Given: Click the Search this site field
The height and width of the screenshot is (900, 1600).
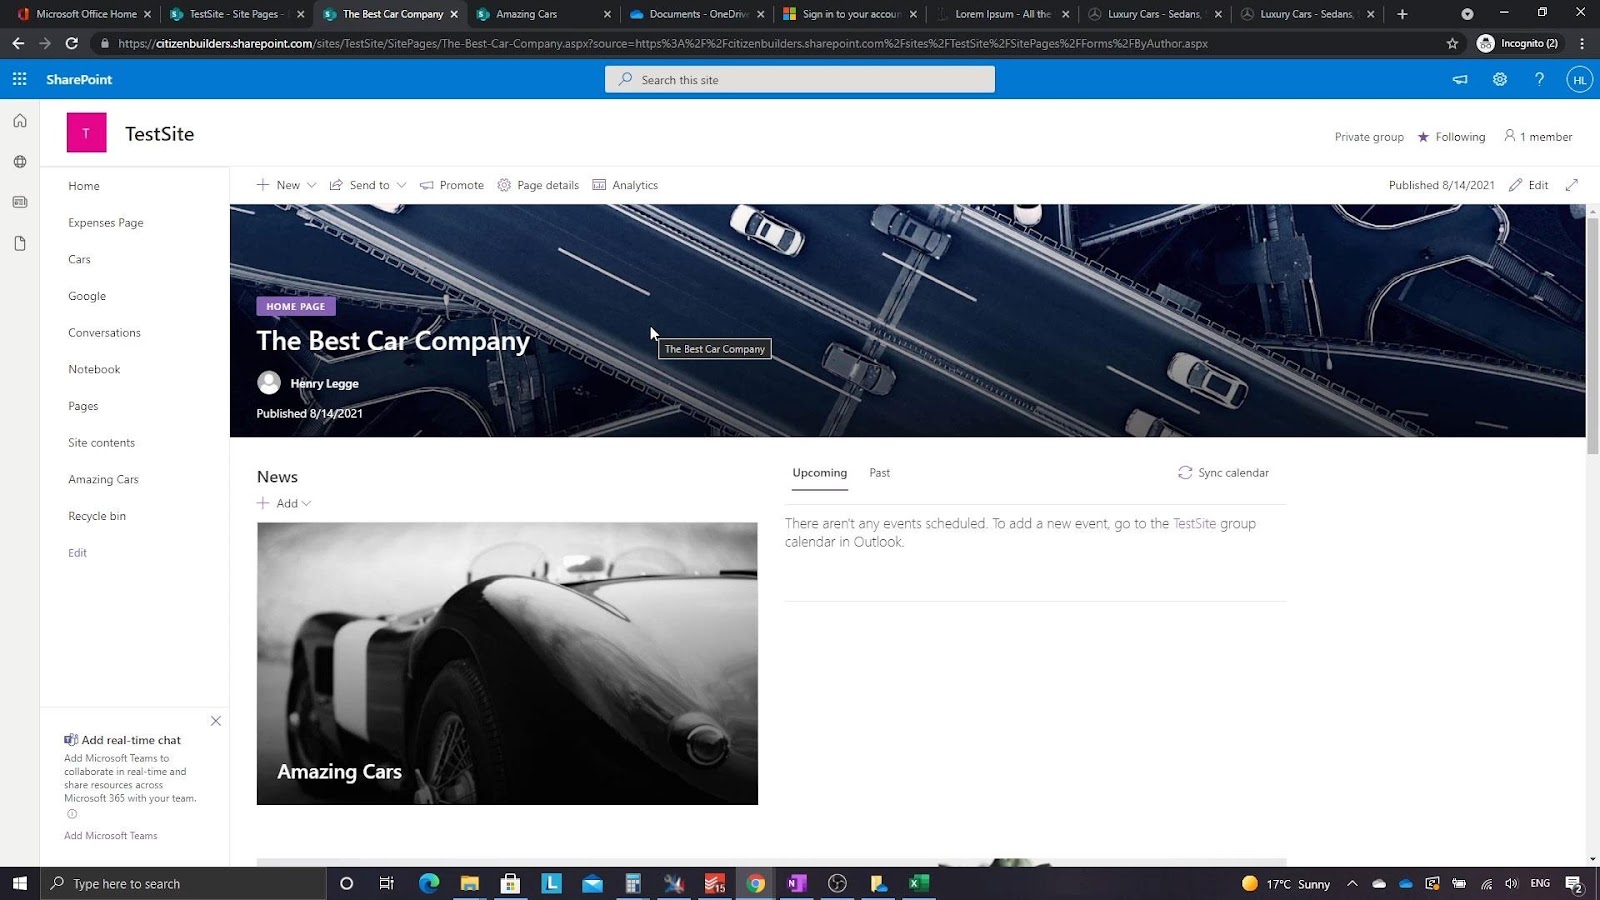Looking at the screenshot, I should (x=800, y=80).
